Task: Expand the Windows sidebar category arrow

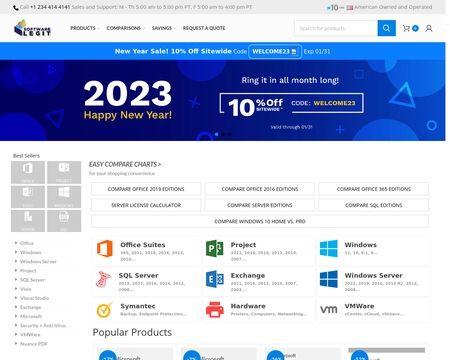Action: pos(16,252)
